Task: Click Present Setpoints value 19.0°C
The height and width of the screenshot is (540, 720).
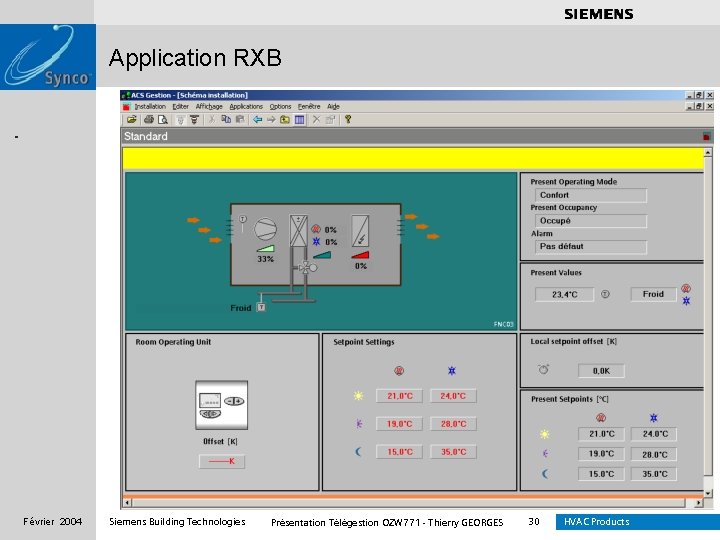Action: 601,454
